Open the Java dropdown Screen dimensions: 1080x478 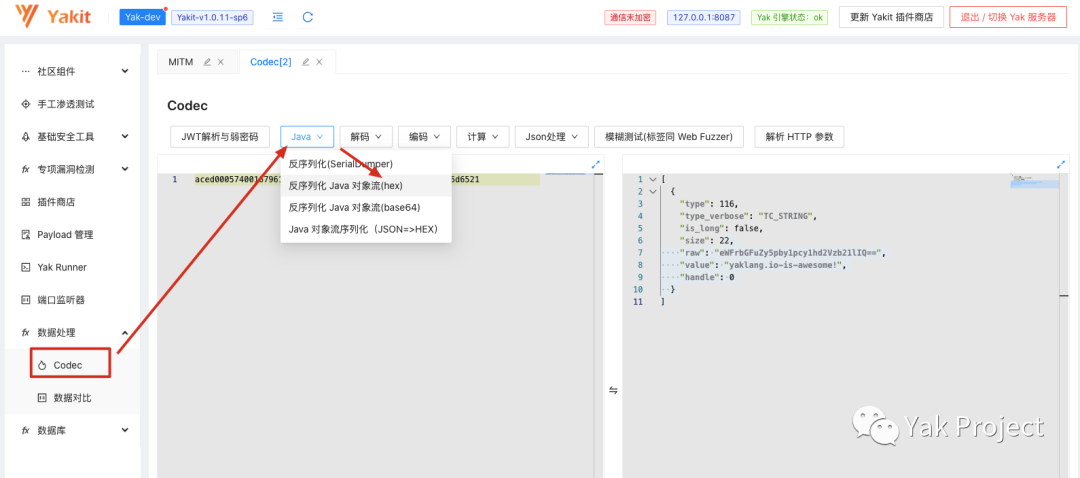click(307, 136)
